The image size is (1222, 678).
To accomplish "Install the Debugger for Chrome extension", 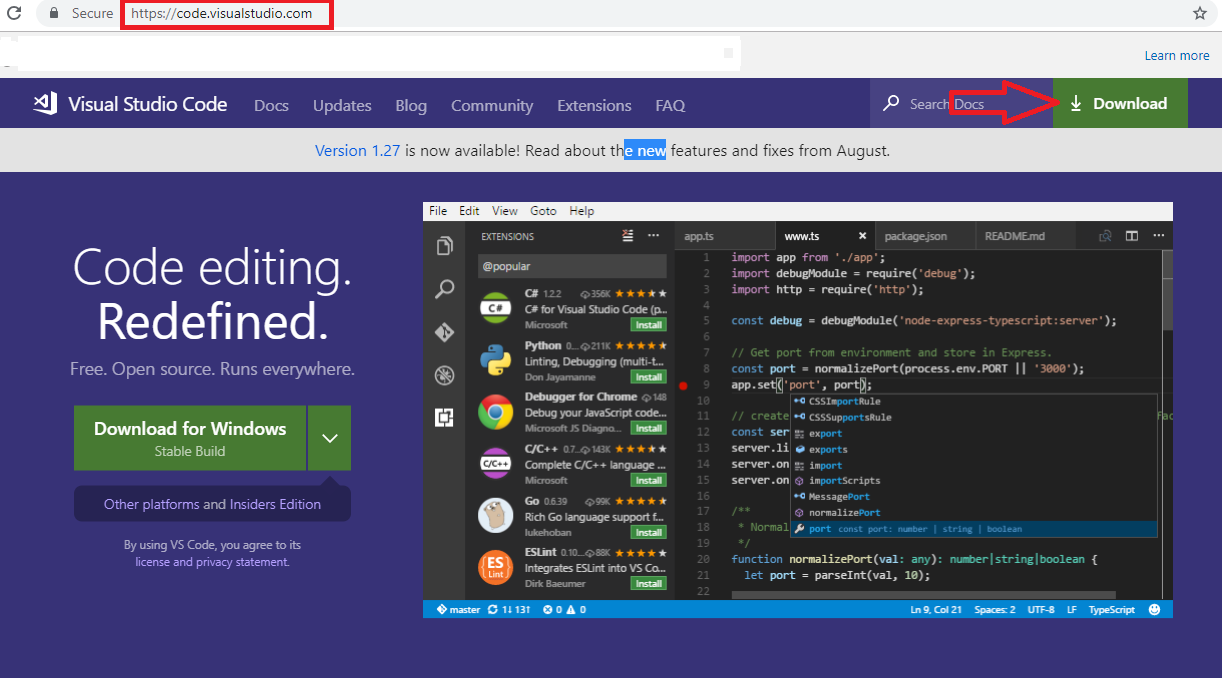I will tap(648, 428).
